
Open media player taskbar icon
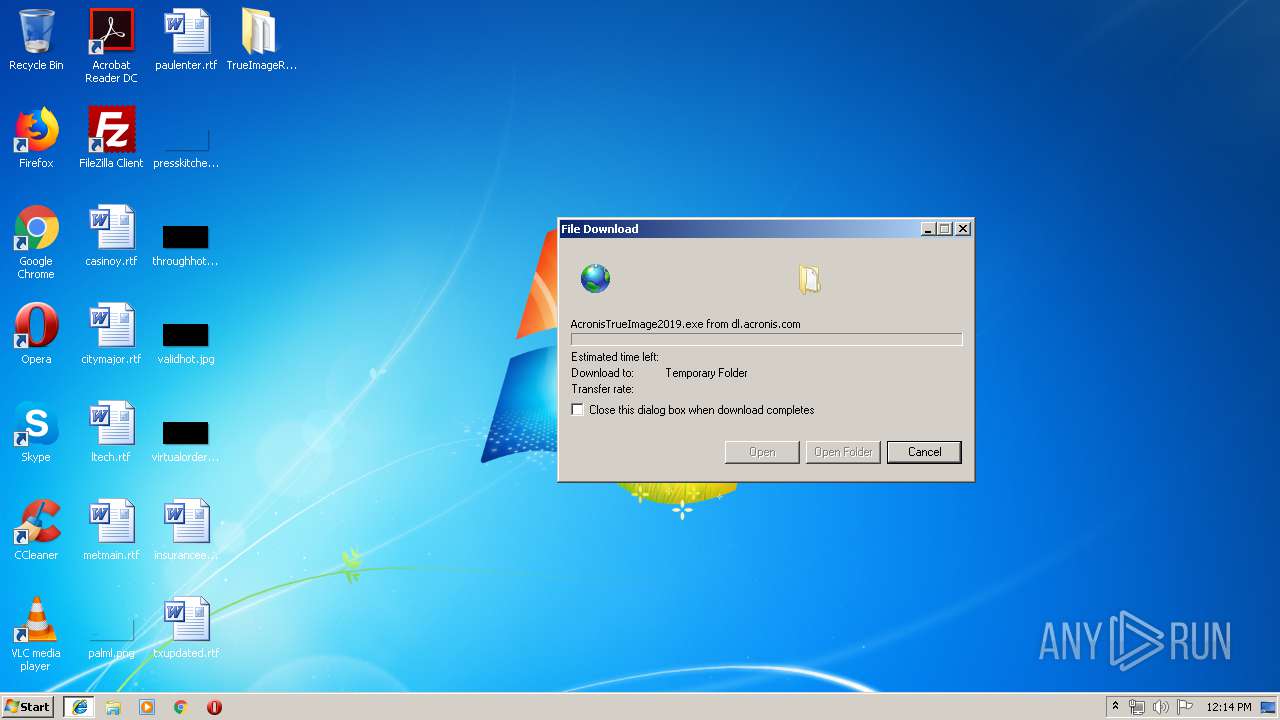click(x=147, y=707)
